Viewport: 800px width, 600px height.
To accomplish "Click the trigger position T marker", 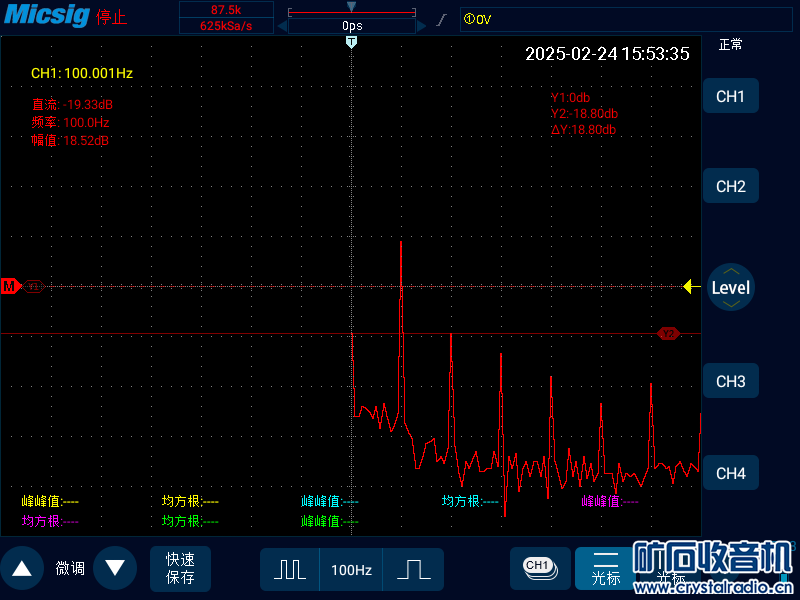I will pyautogui.click(x=351, y=42).
